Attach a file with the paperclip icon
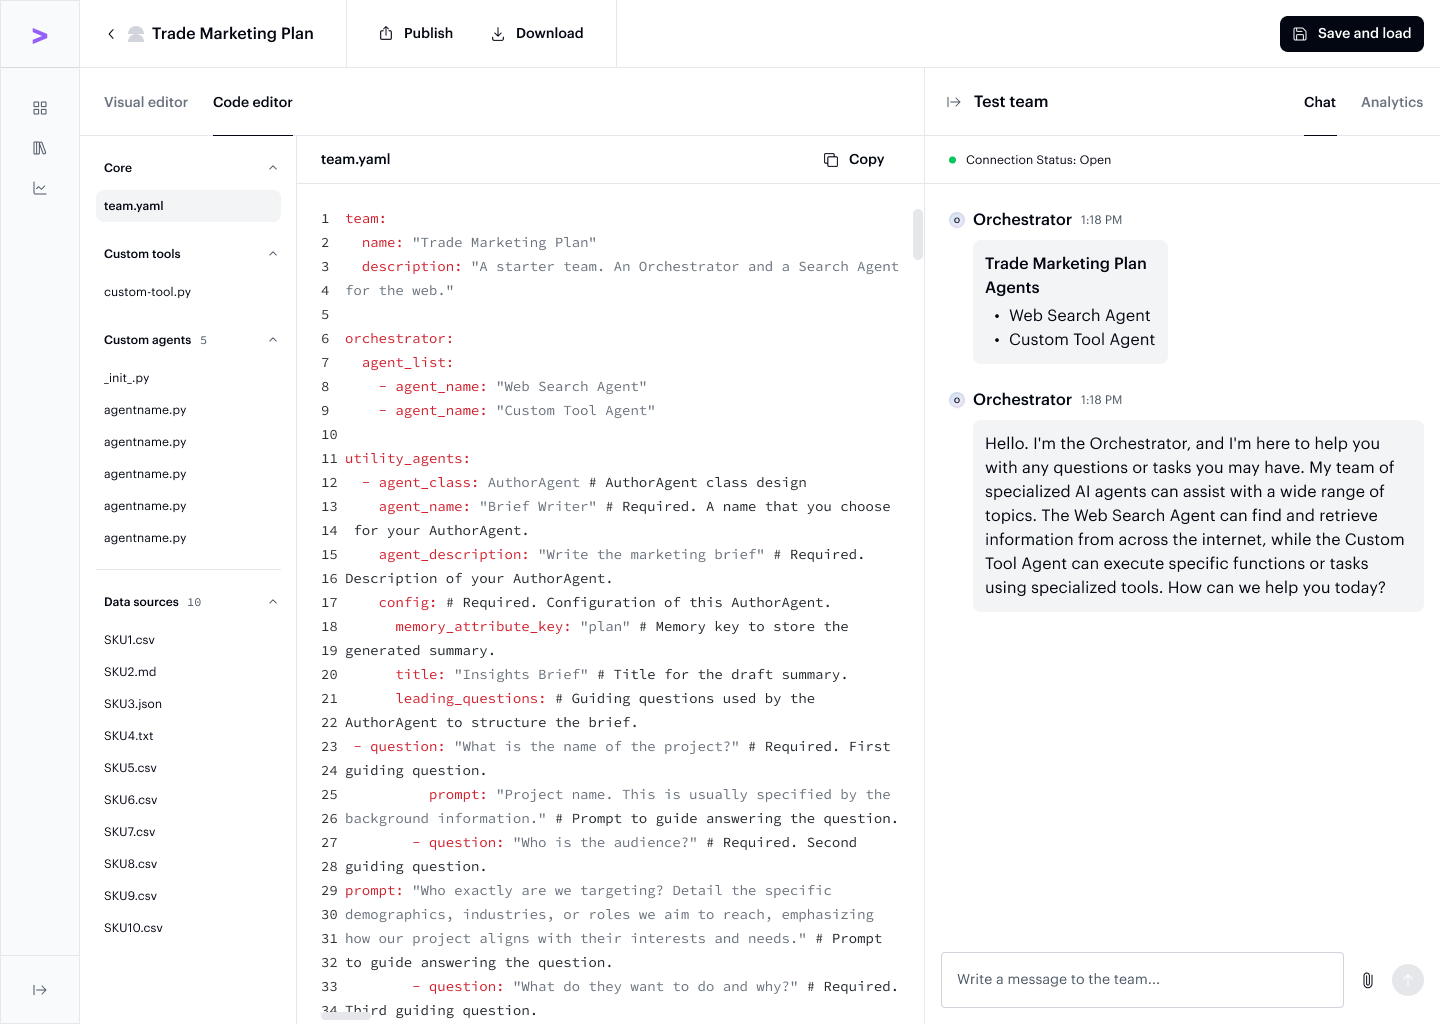 tap(1368, 980)
